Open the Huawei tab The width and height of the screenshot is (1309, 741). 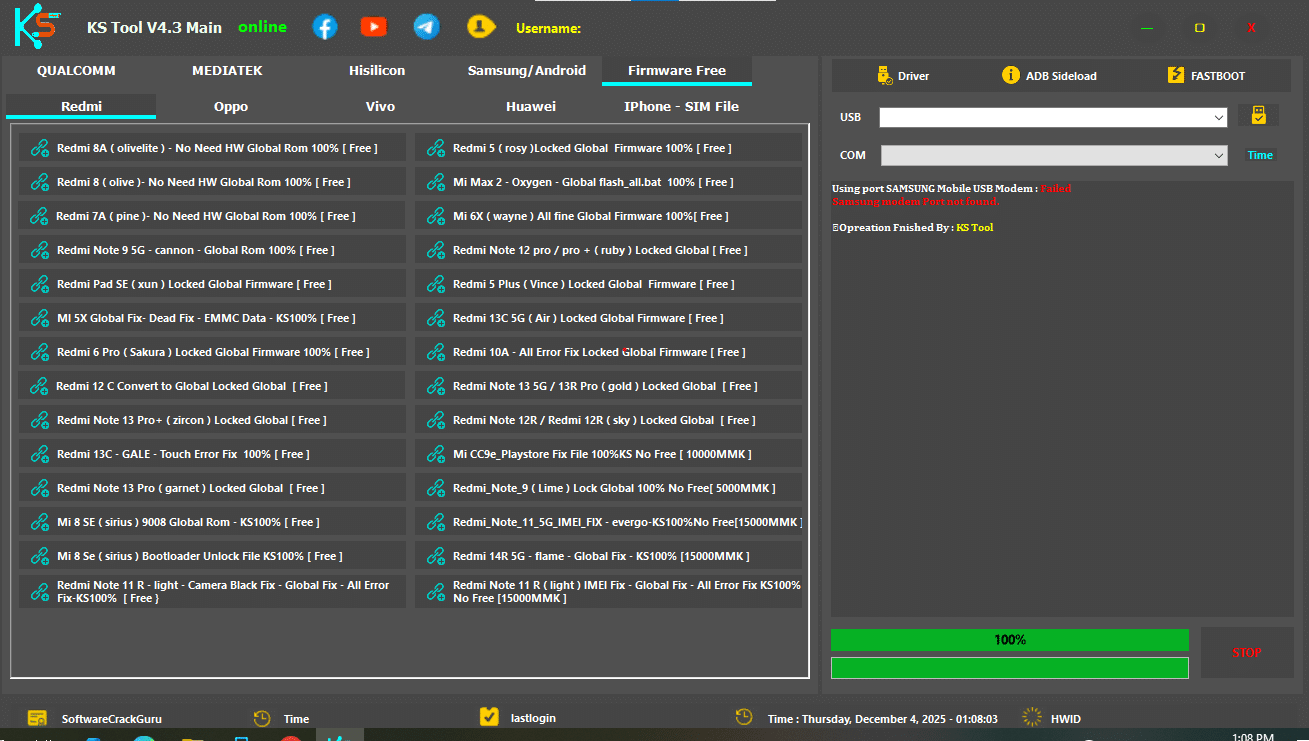pyautogui.click(x=531, y=106)
